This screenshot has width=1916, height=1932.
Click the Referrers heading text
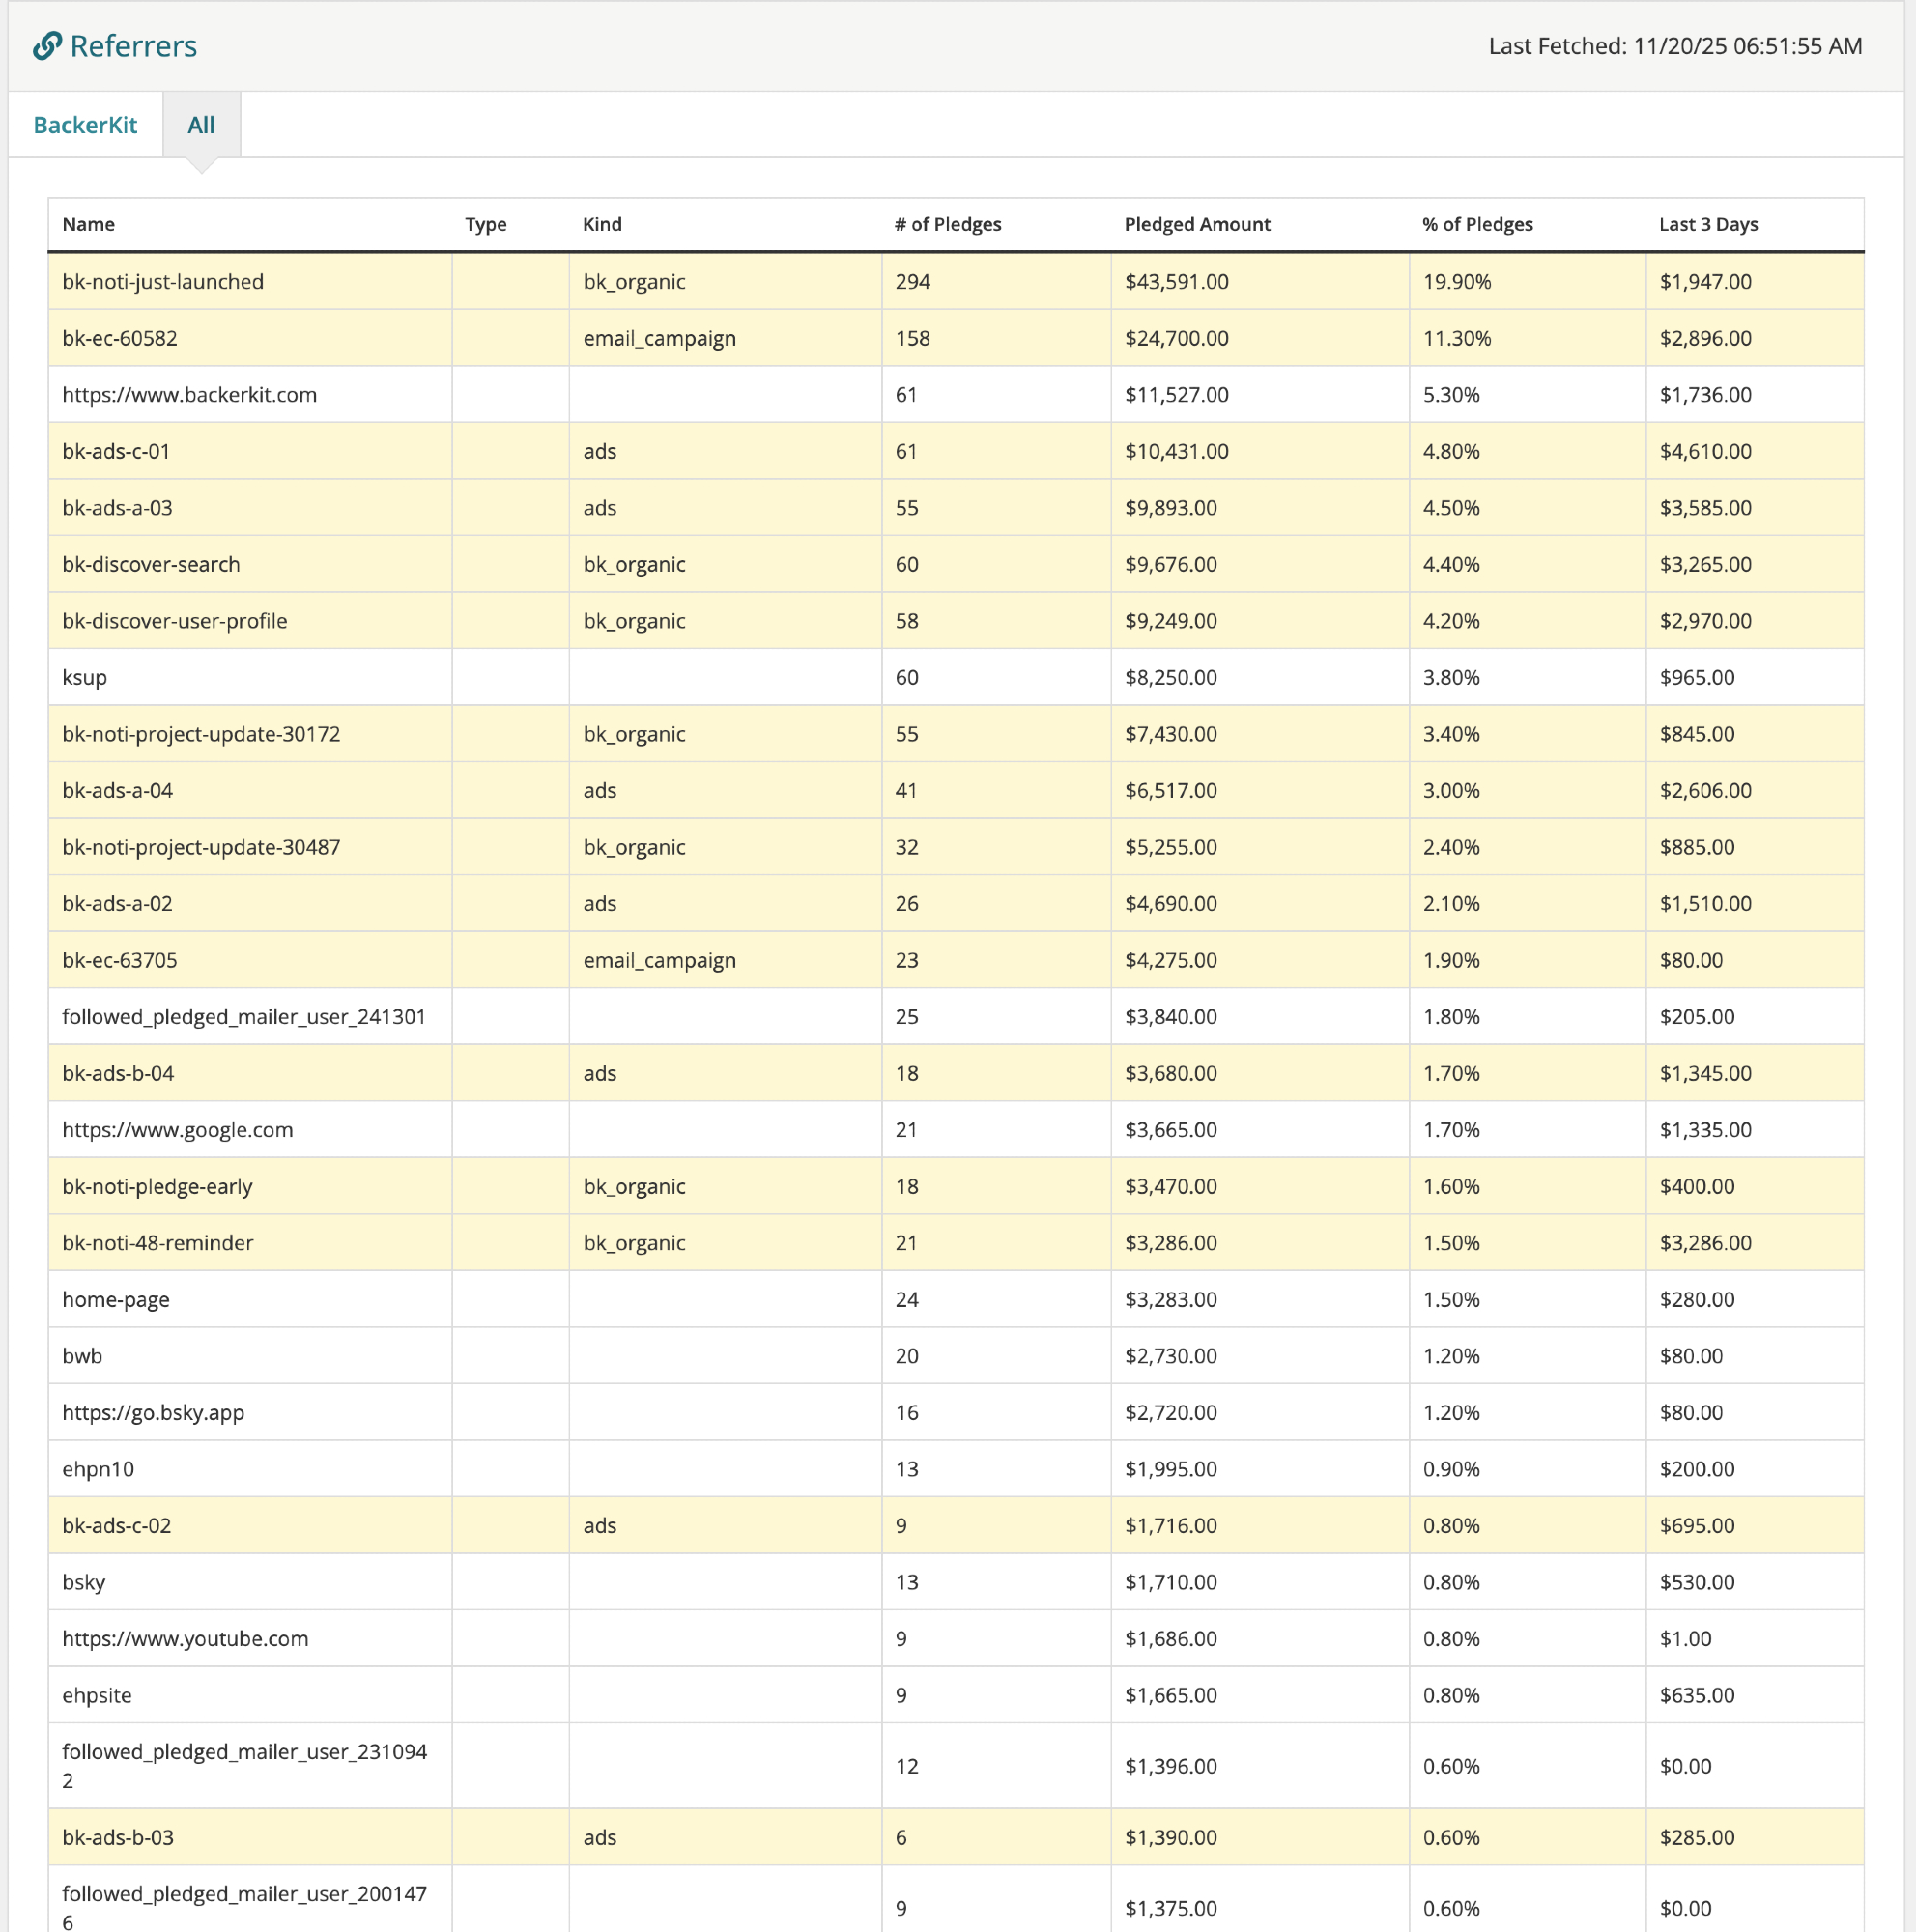click(133, 46)
